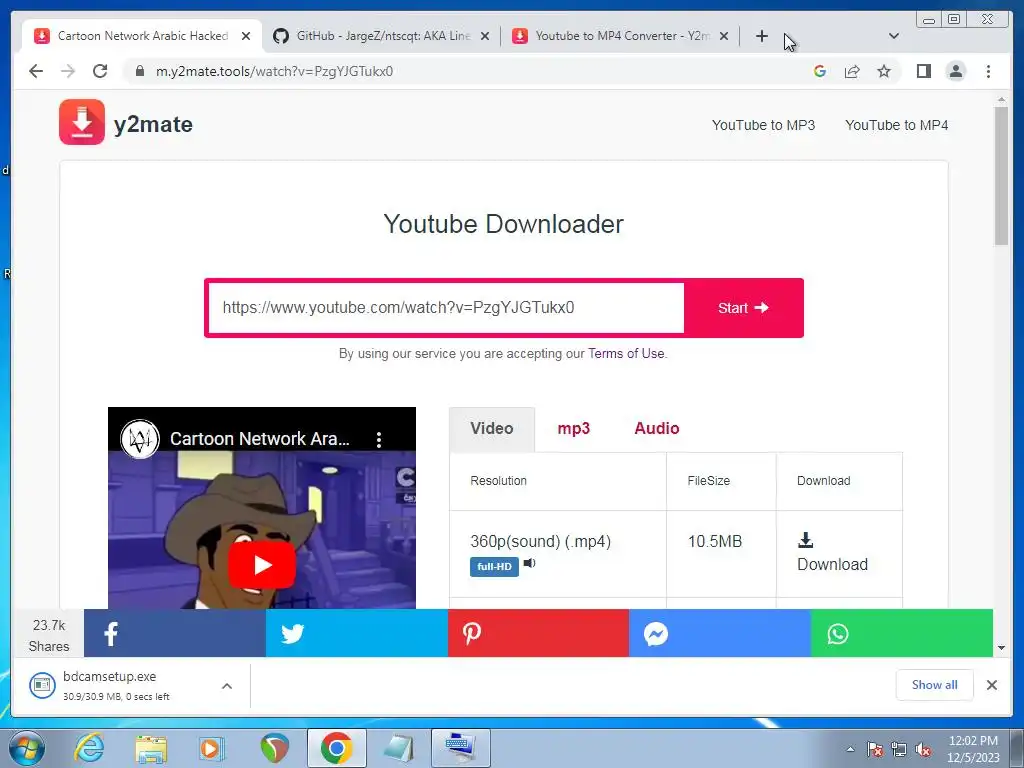Select the Video format tab

tap(492, 429)
